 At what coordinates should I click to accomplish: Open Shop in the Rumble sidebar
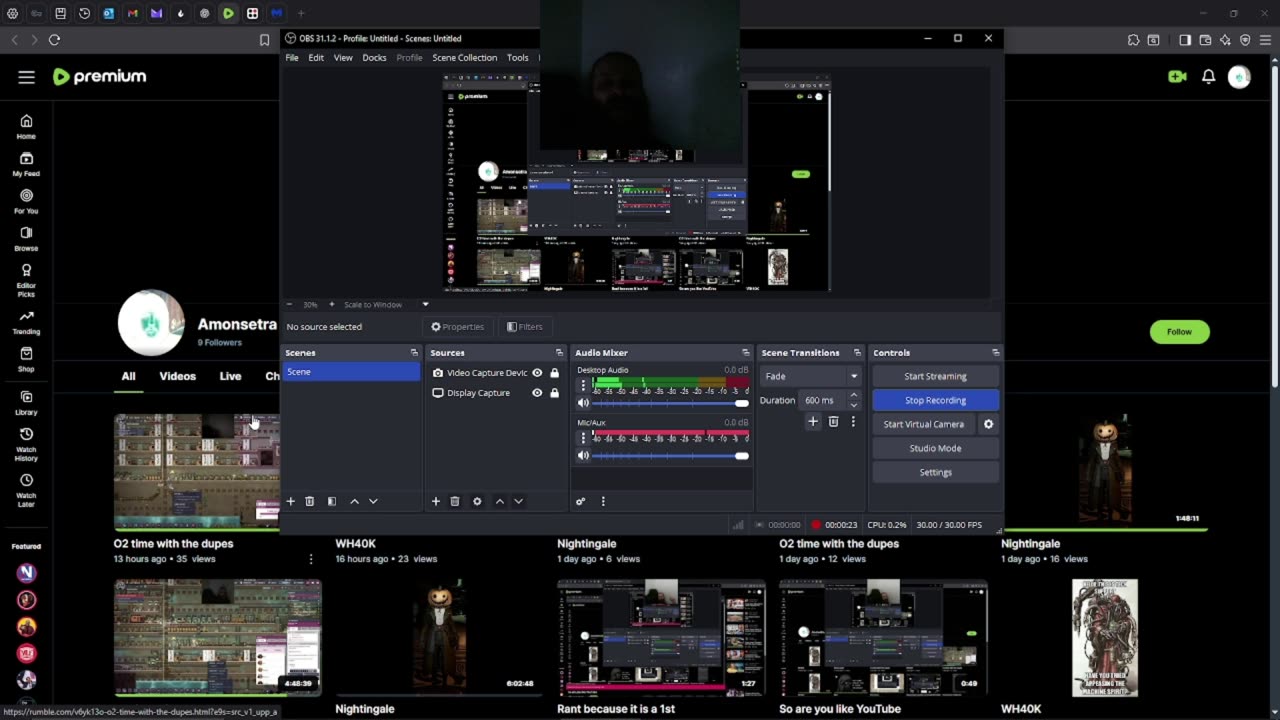click(26, 359)
